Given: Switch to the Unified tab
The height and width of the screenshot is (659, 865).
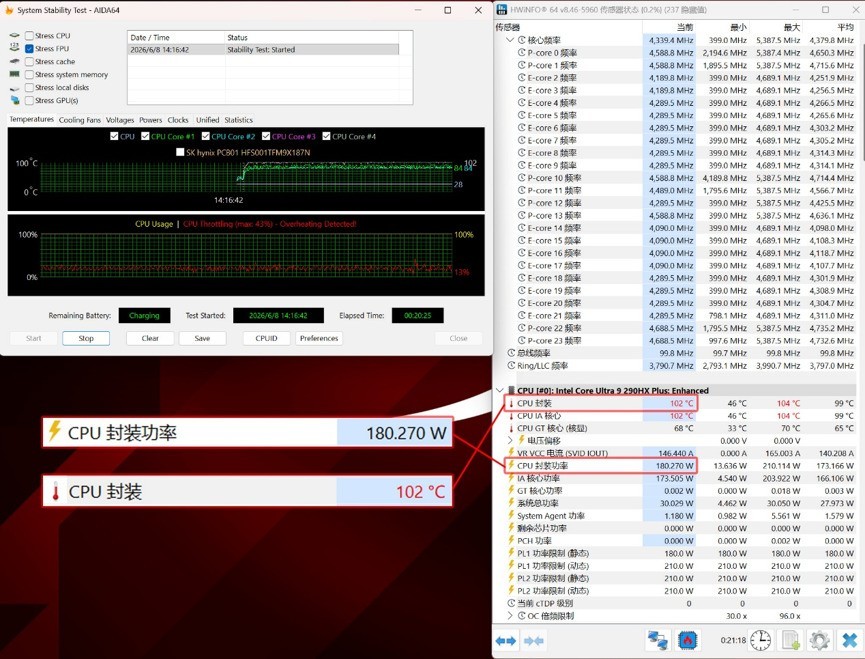Looking at the screenshot, I should [207, 120].
